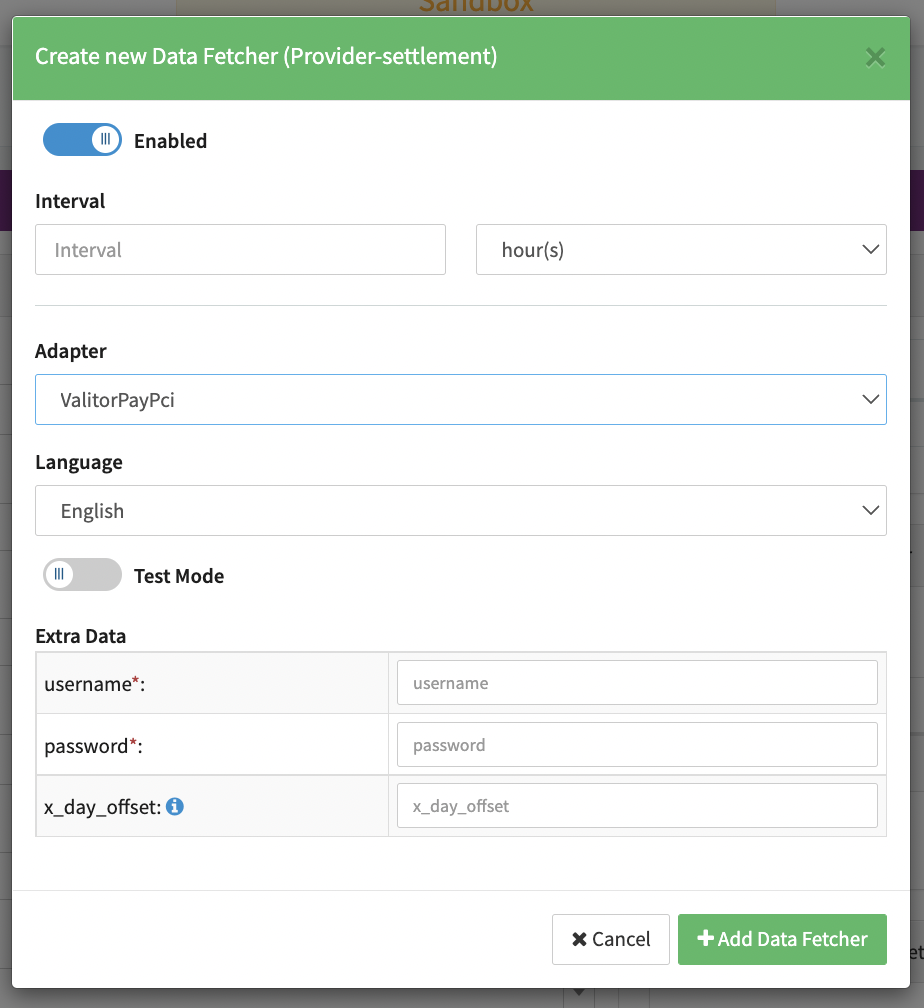Toggle the Enabled switch off
This screenshot has width=924, height=1008.
click(82, 140)
